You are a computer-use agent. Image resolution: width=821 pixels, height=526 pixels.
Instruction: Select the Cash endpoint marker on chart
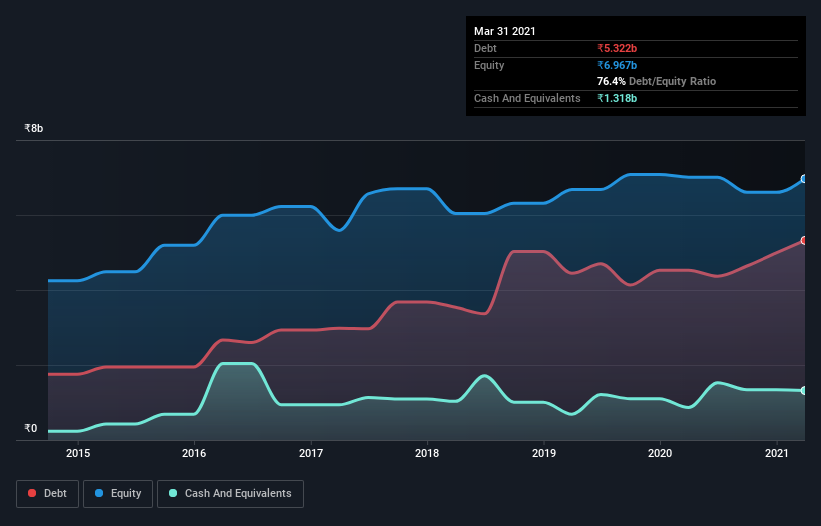[x=804, y=390]
